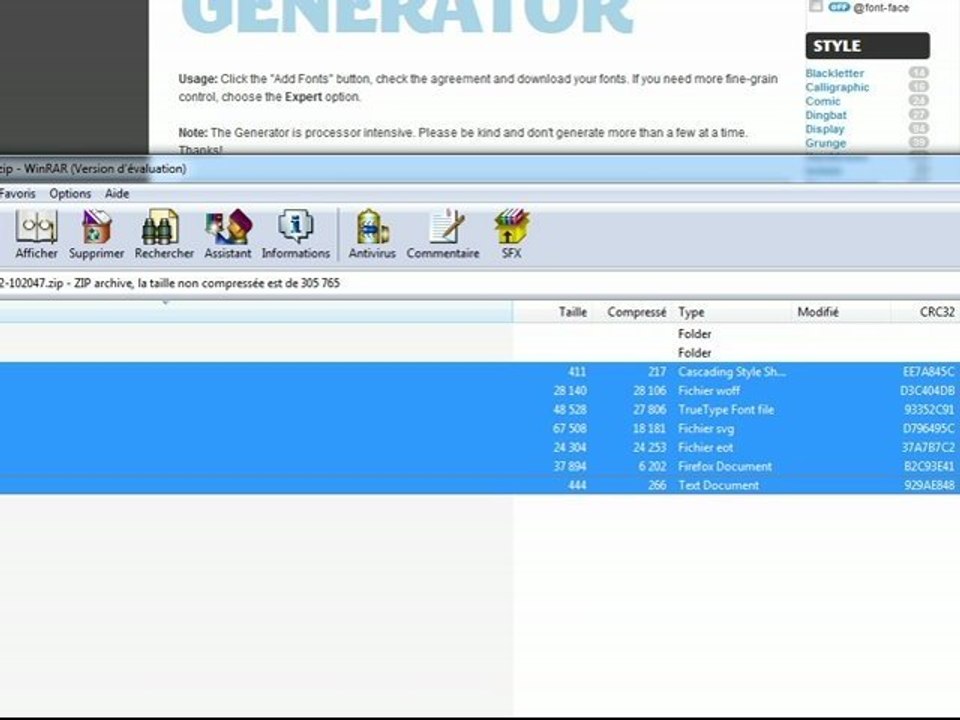The width and height of the screenshot is (960, 720).
Task: Click the Supprimer delete icon
Action: 96,234
